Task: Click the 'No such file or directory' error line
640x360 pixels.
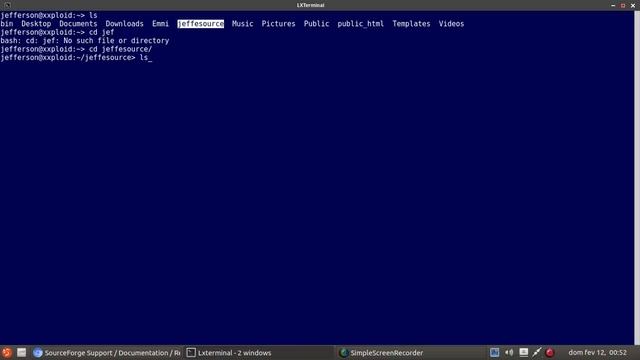Action: 85,40
